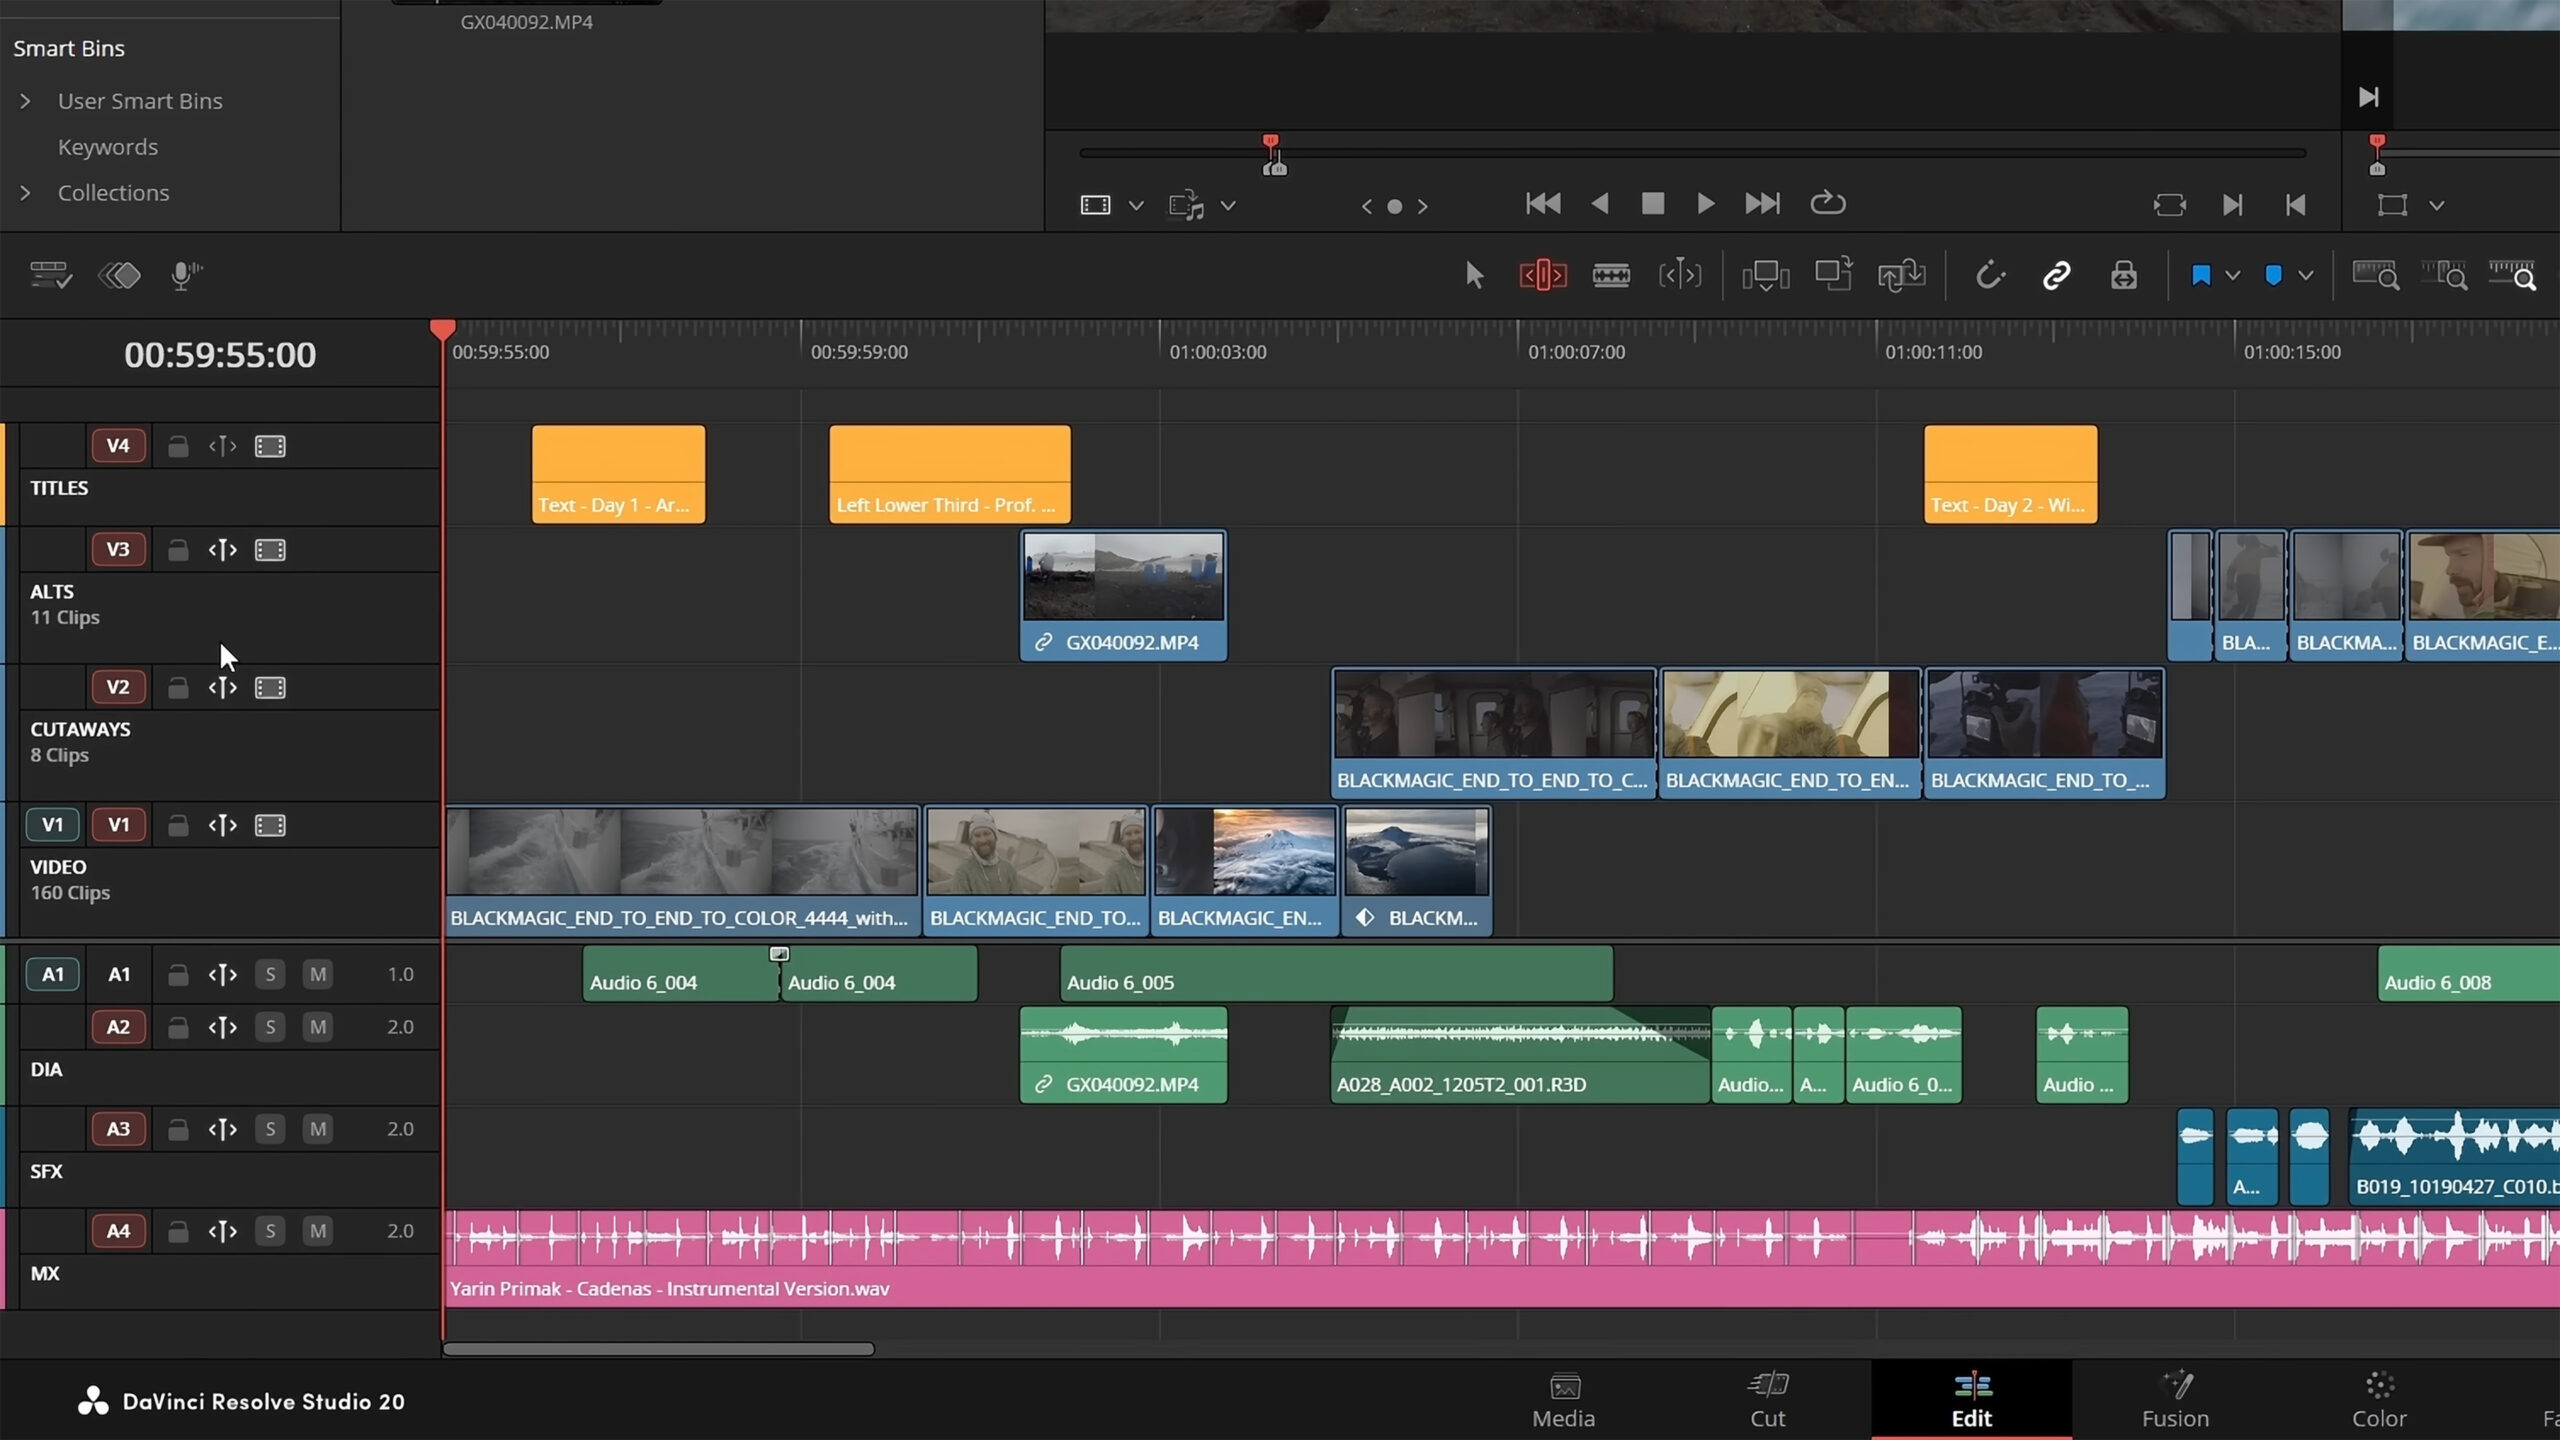
Task: Solo the A3 SFX track
Action: tap(269, 1128)
